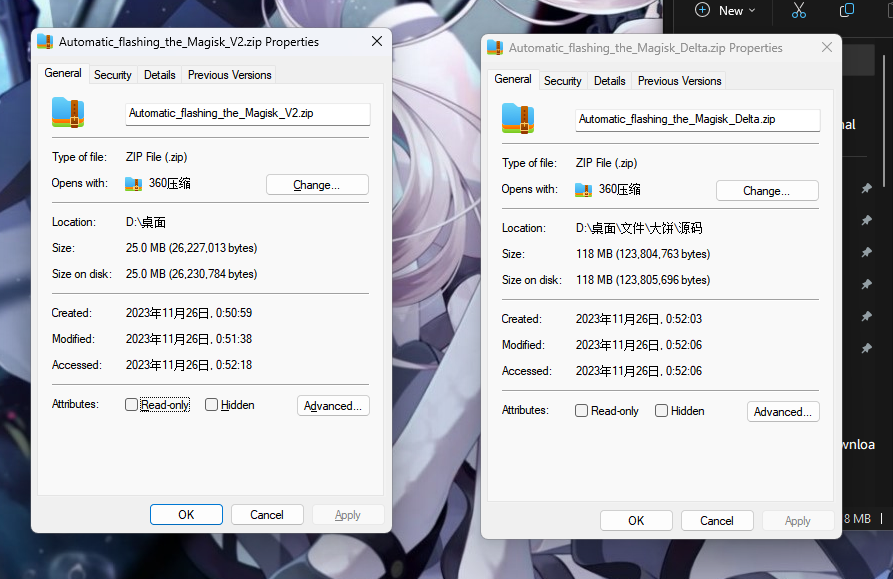
Task: Confirm with OK in V2.zip Properties
Action: 186,515
